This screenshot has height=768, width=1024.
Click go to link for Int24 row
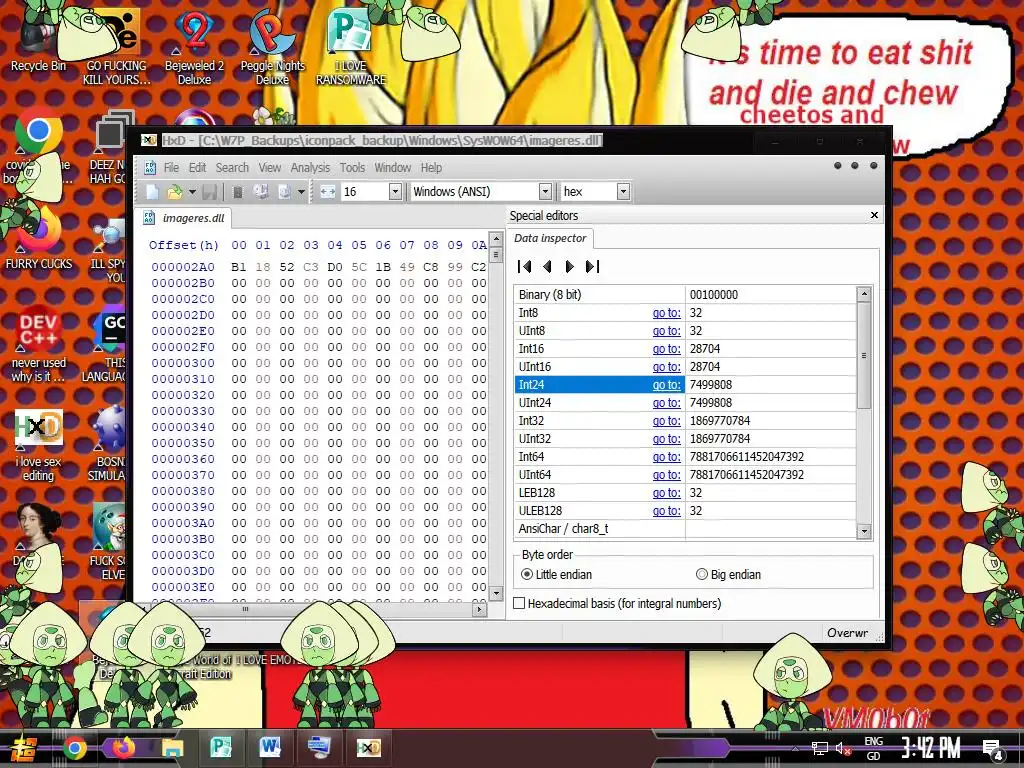pos(666,385)
